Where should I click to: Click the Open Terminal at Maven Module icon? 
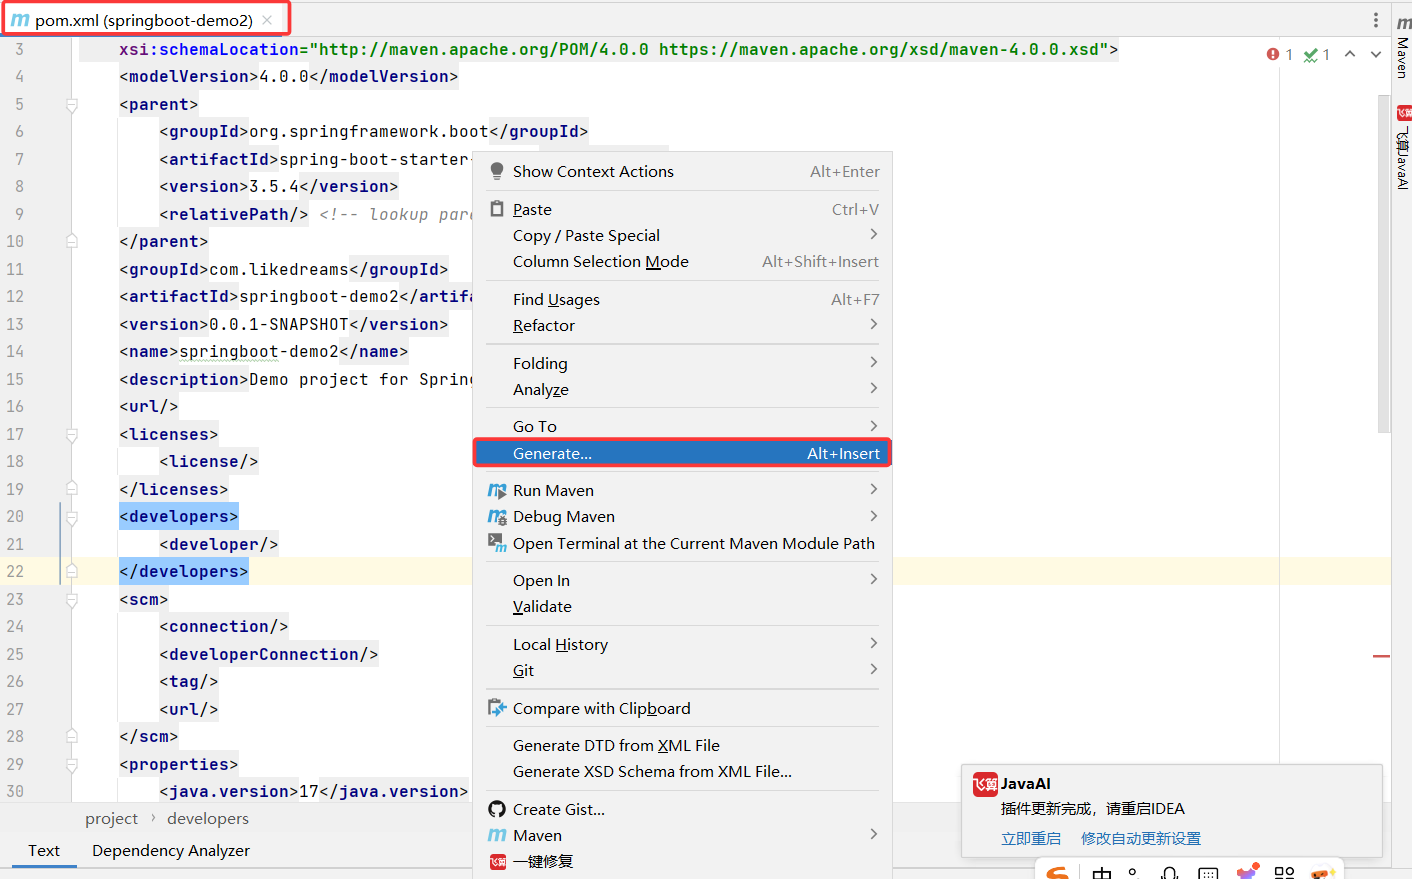497,543
